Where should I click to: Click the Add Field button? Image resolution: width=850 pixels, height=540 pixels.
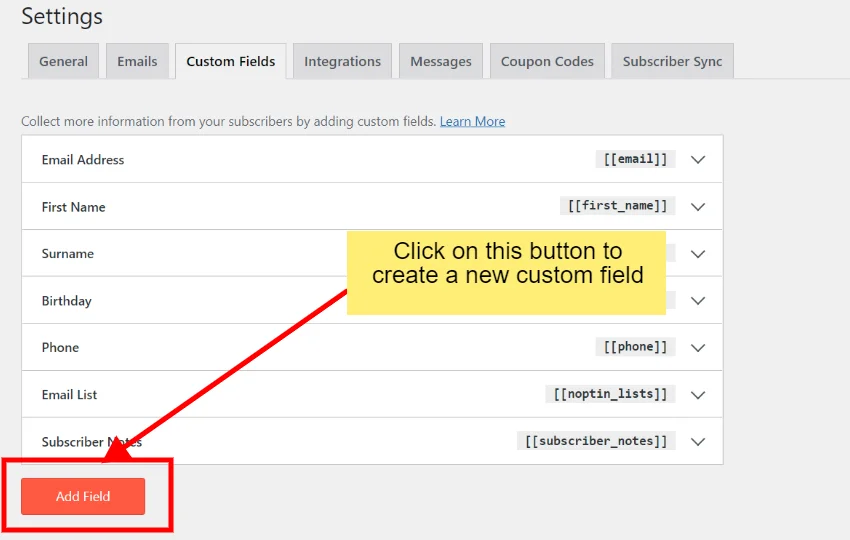[83, 496]
